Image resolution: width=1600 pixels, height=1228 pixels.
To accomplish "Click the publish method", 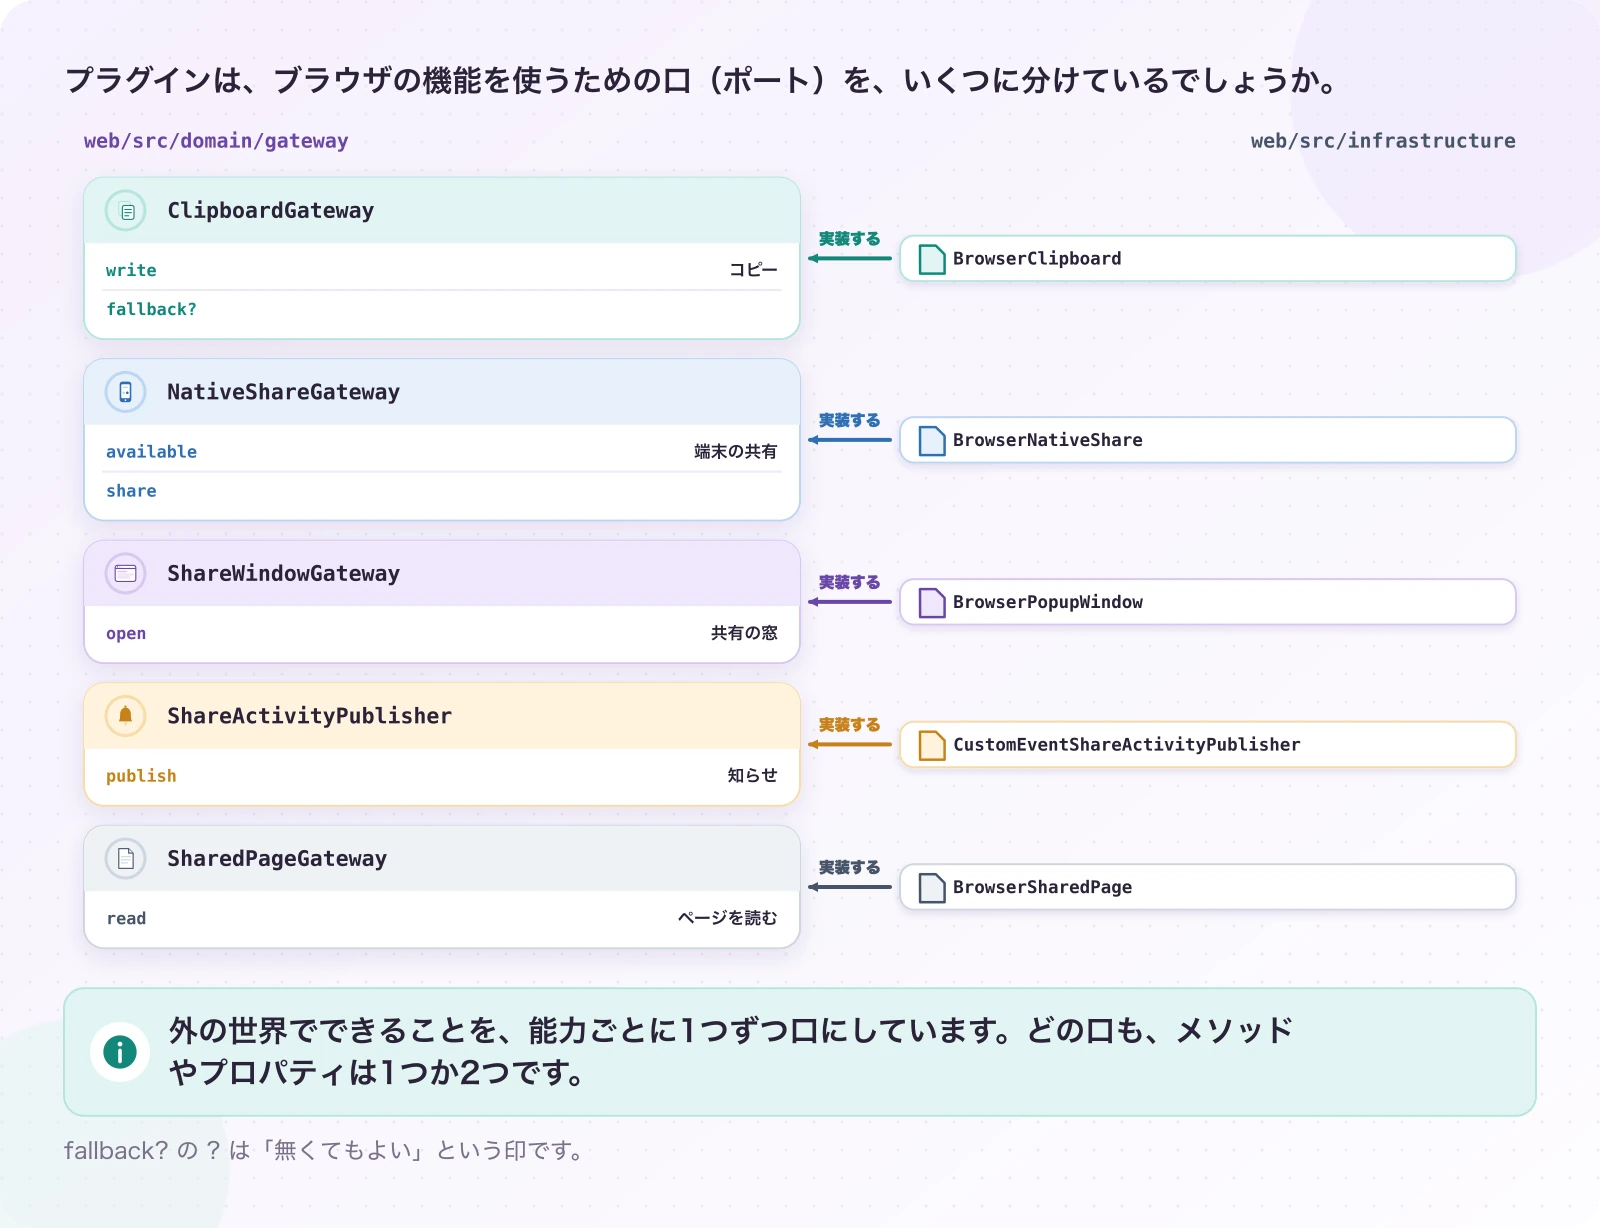I will (x=141, y=776).
